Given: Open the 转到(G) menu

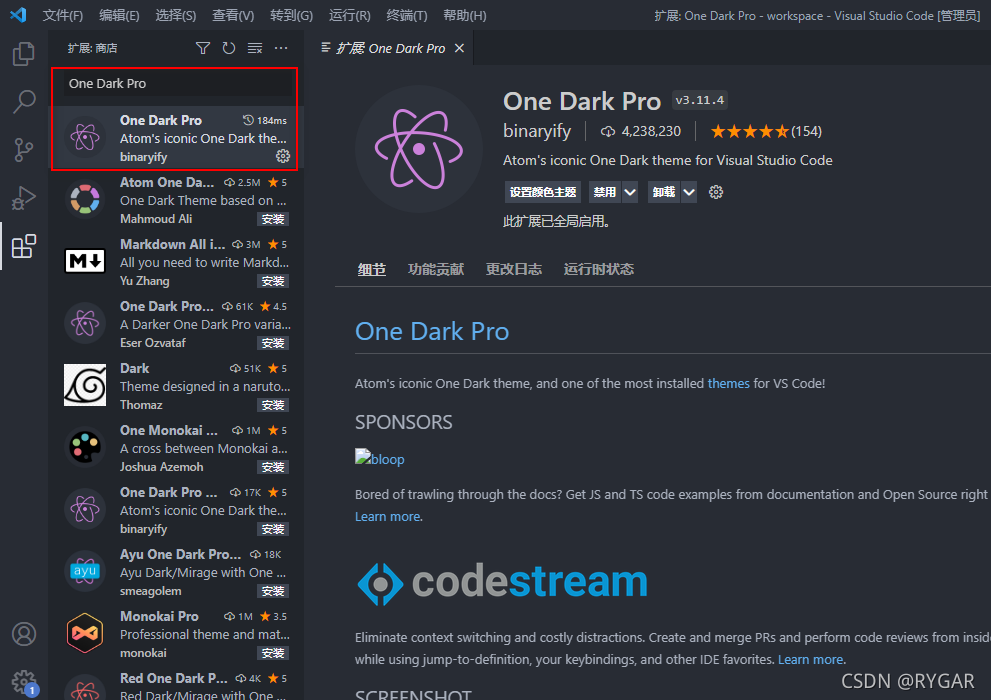Looking at the screenshot, I should point(291,15).
